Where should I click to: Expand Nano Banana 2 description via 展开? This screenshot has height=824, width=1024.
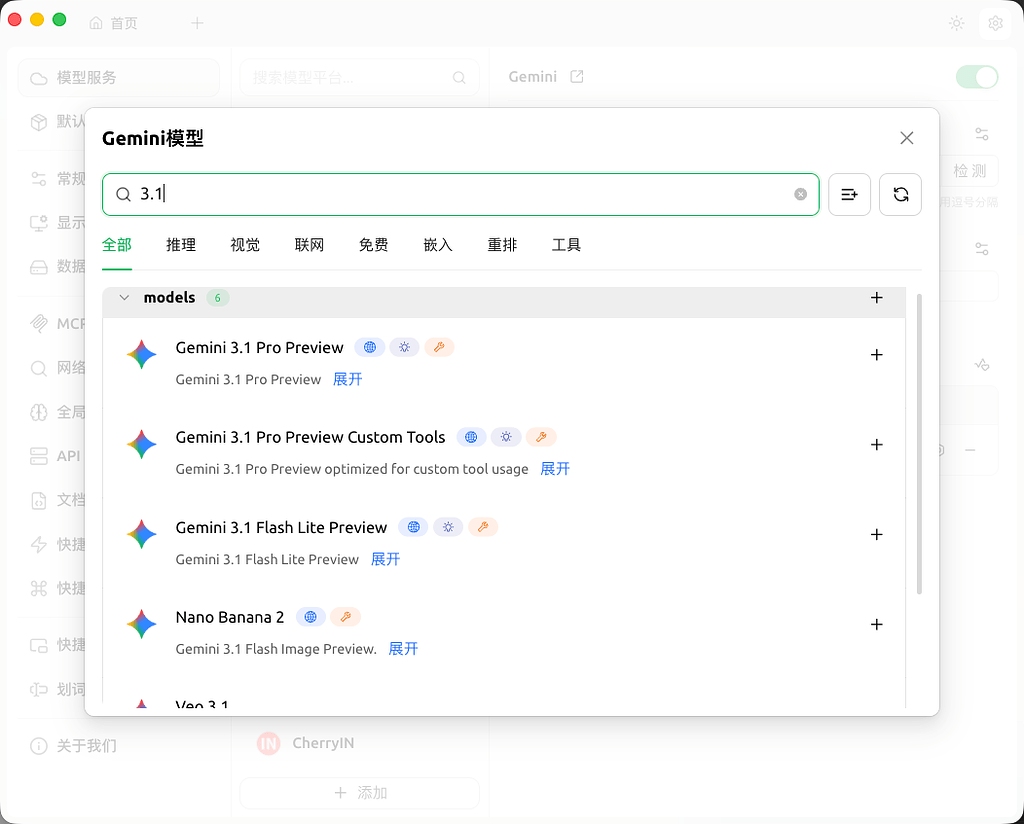pyautogui.click(x=403, y=648)
